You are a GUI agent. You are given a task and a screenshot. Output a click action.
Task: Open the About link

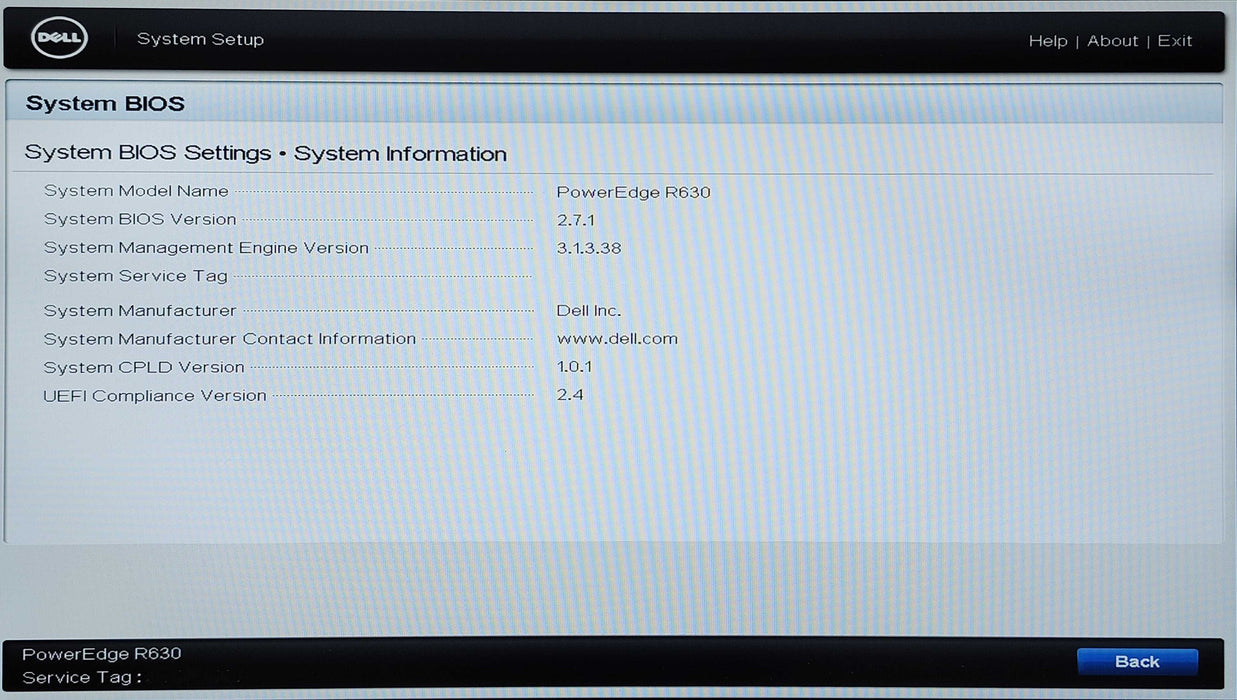[x=1113, y=41]
